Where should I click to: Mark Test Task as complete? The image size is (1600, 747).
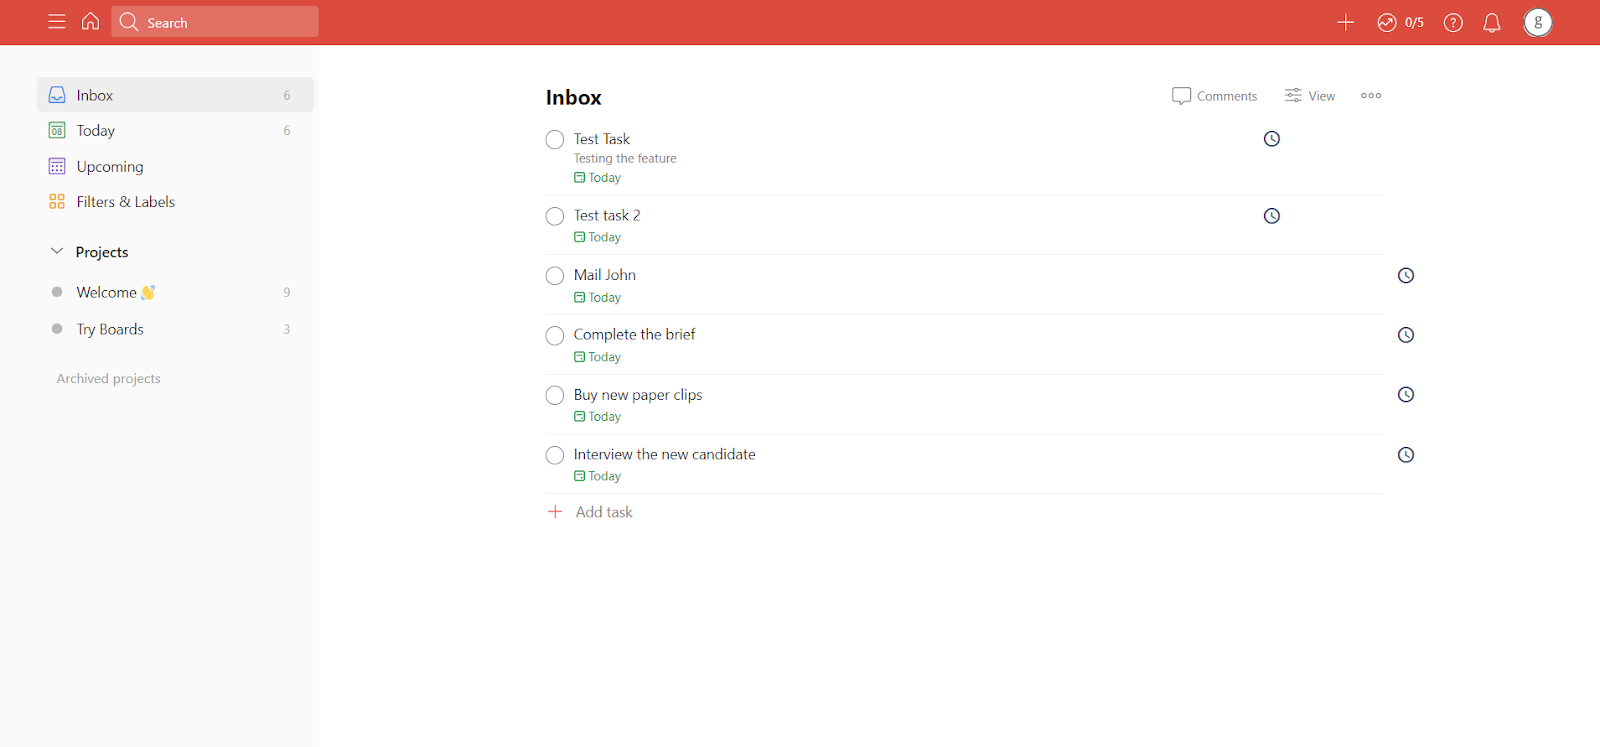point(555,140)
